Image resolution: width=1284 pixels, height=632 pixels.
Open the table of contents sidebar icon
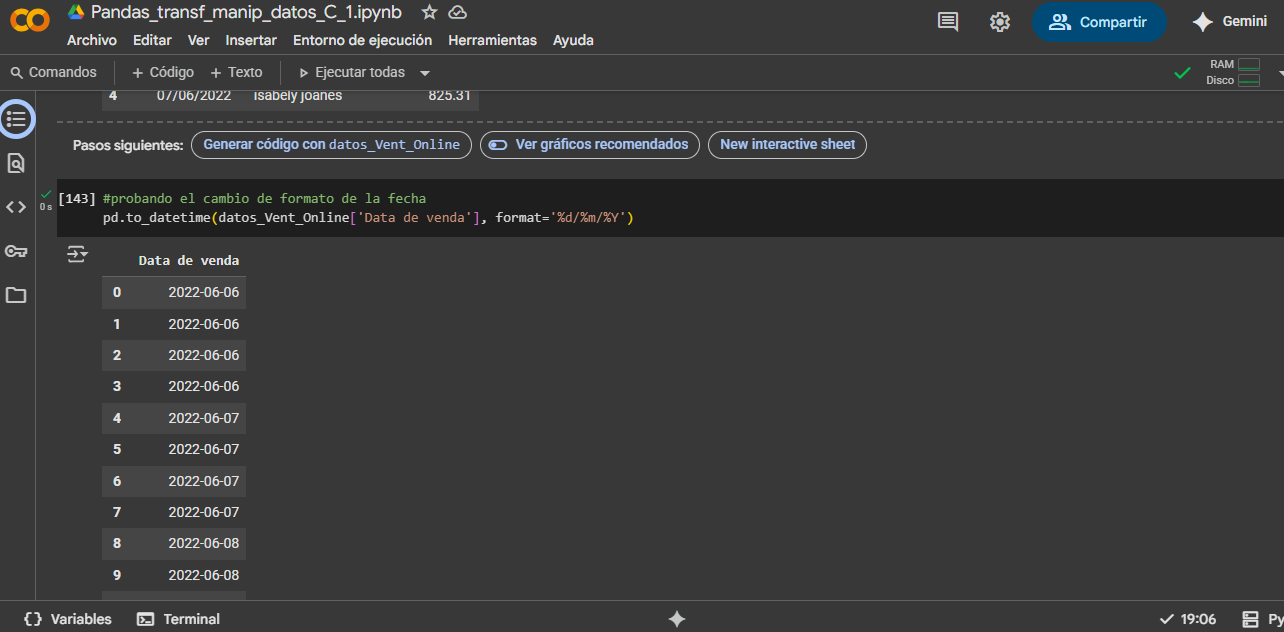16,119
